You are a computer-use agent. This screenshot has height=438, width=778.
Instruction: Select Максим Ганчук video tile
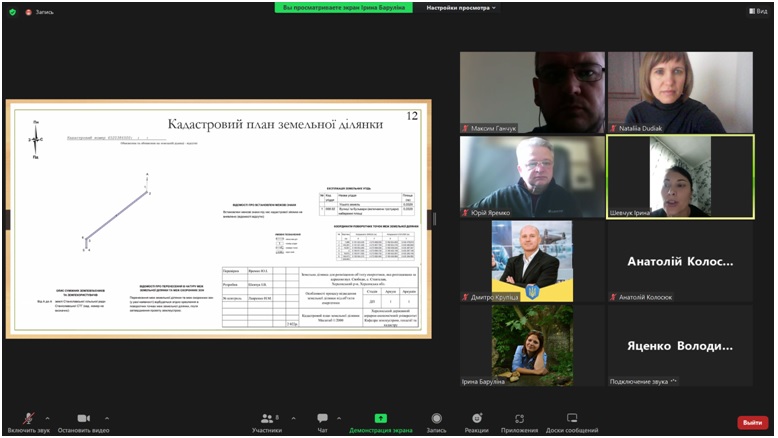pyautogui.click(x=532, y=92)
